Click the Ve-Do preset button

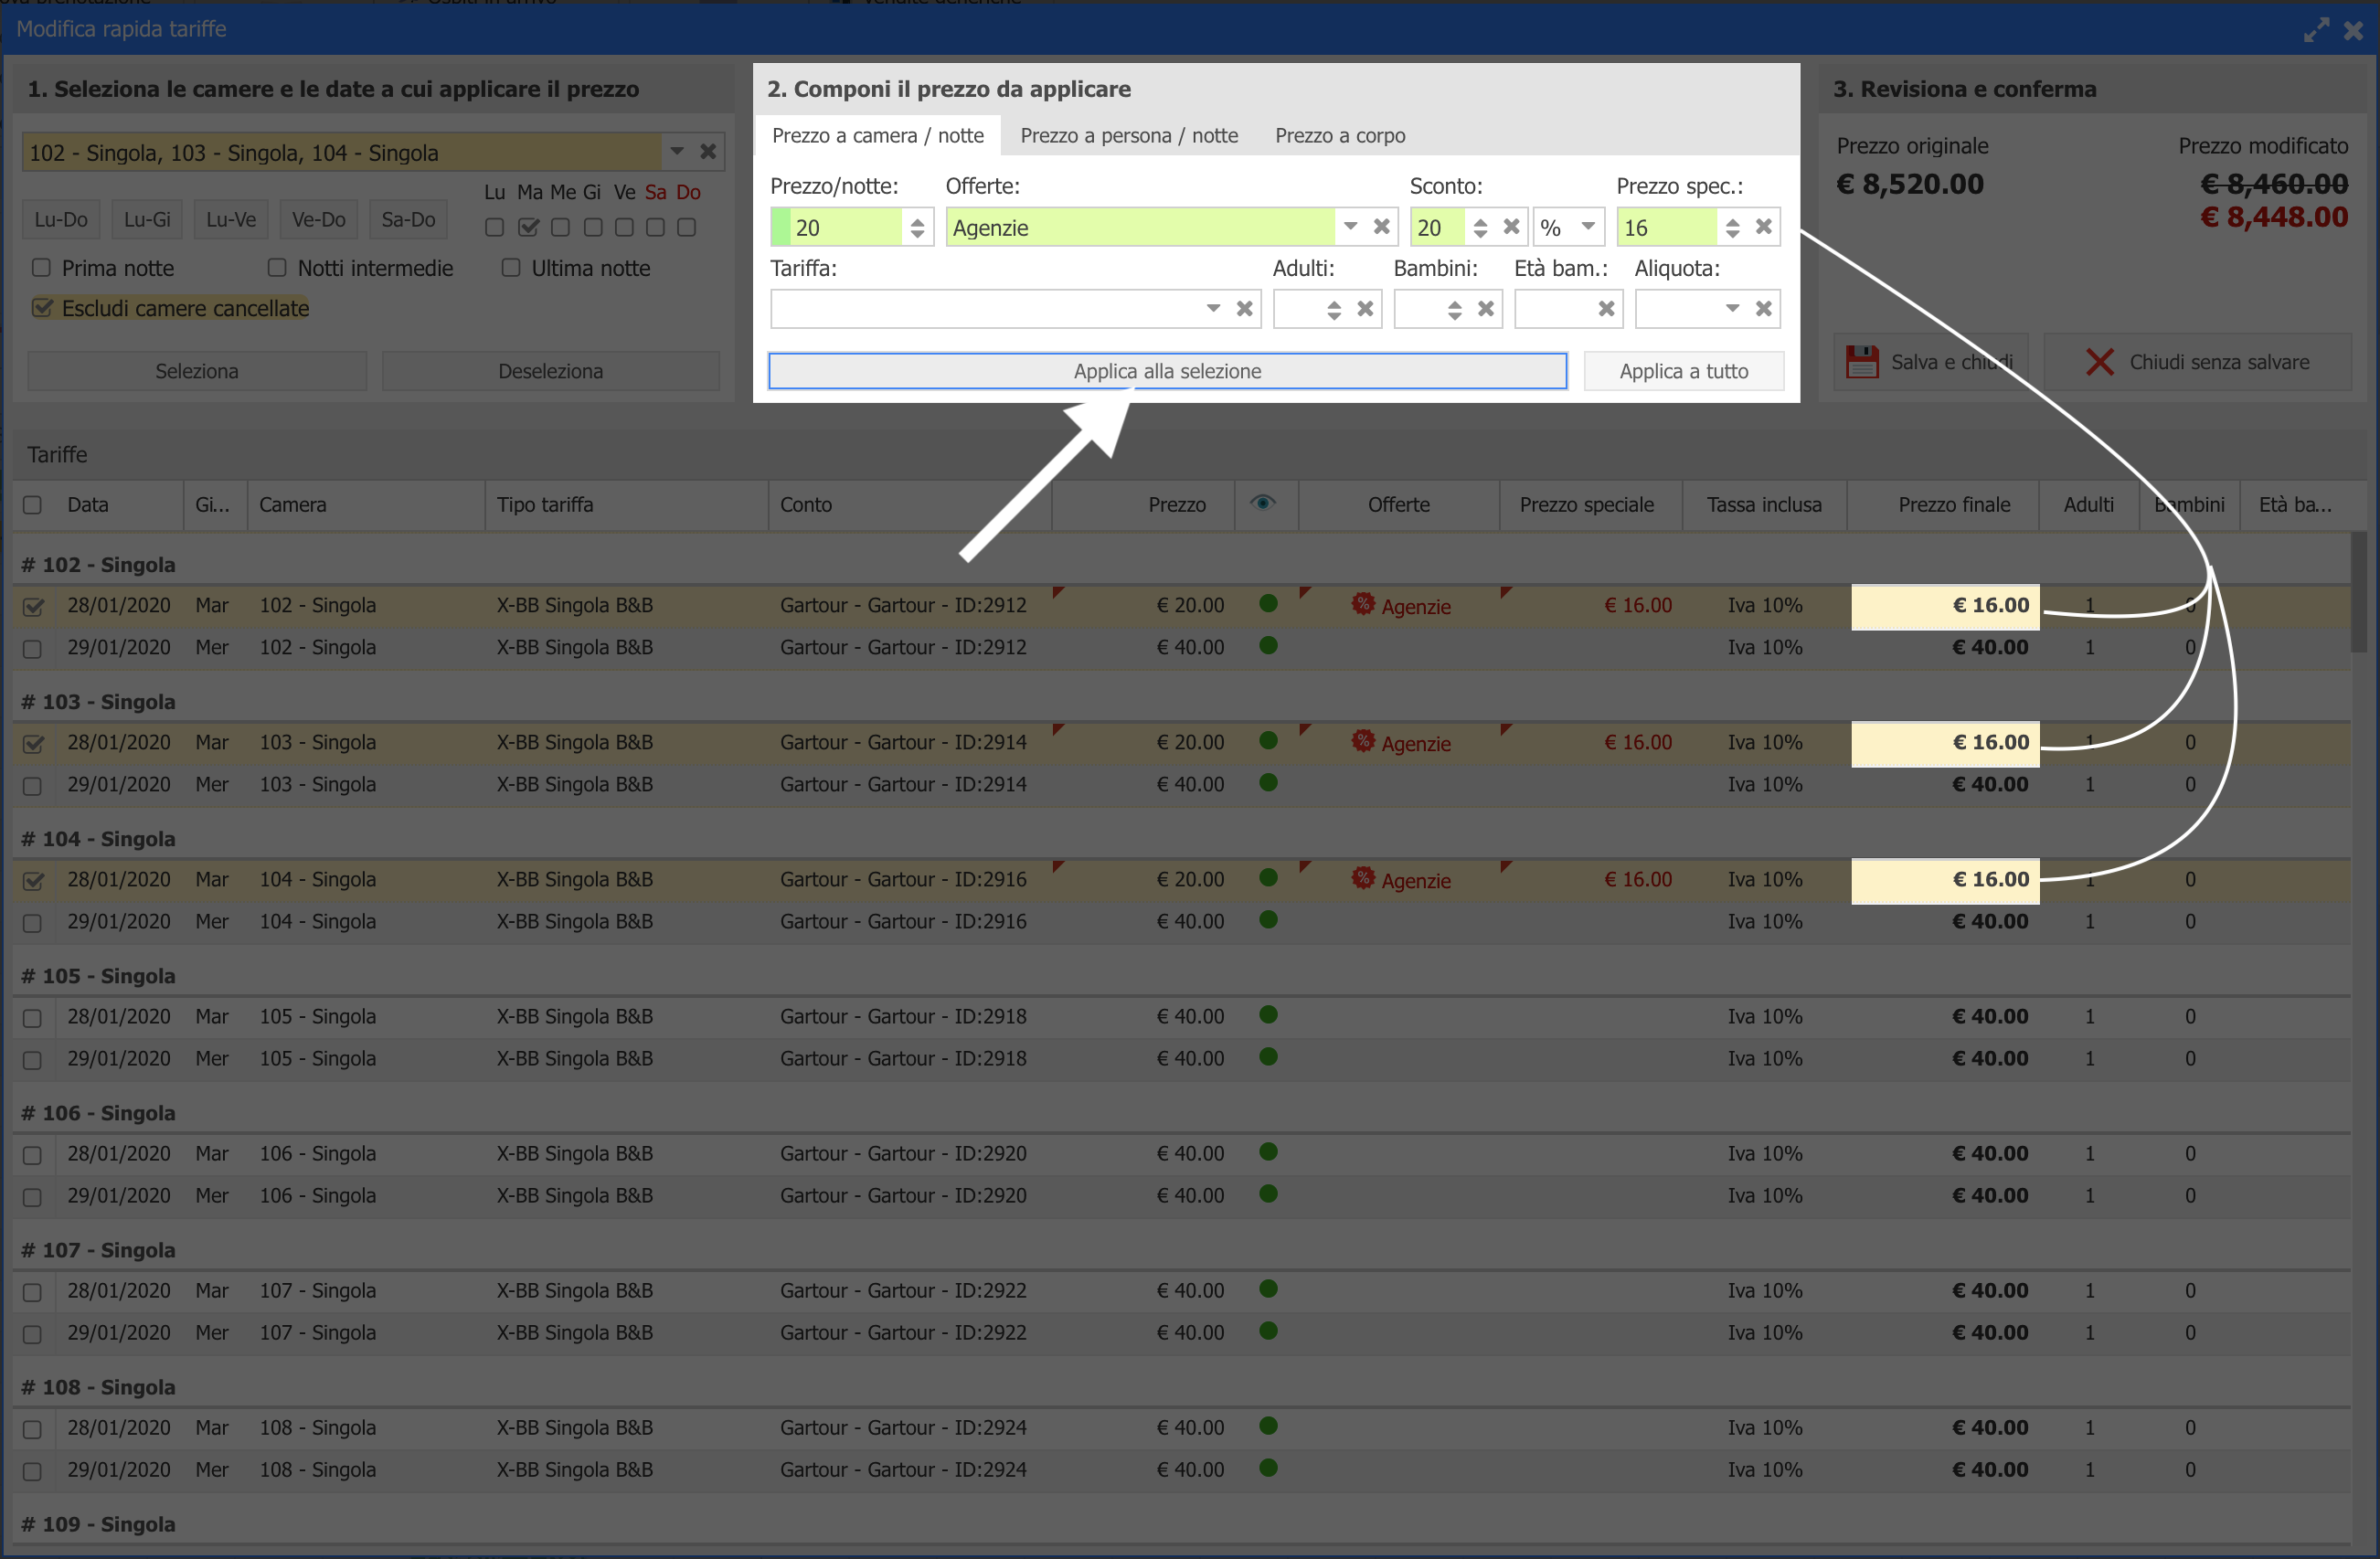point(319,219)
